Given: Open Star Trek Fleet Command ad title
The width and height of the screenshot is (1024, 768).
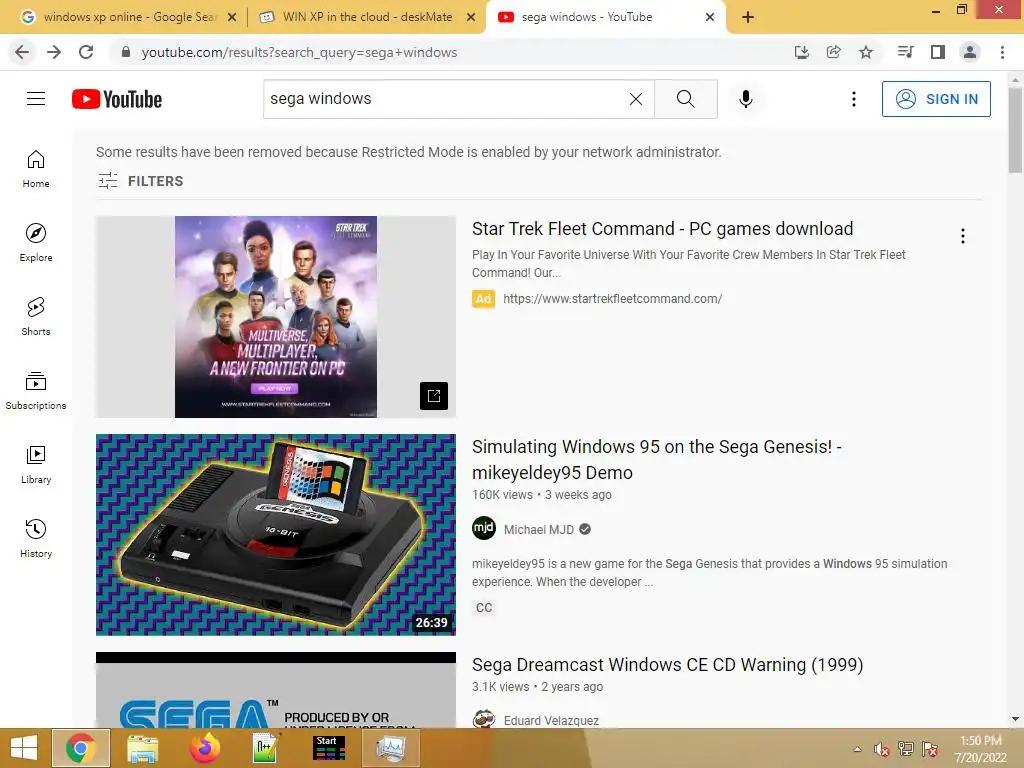Looking at the screenshot, I should [x=662, y=229].
